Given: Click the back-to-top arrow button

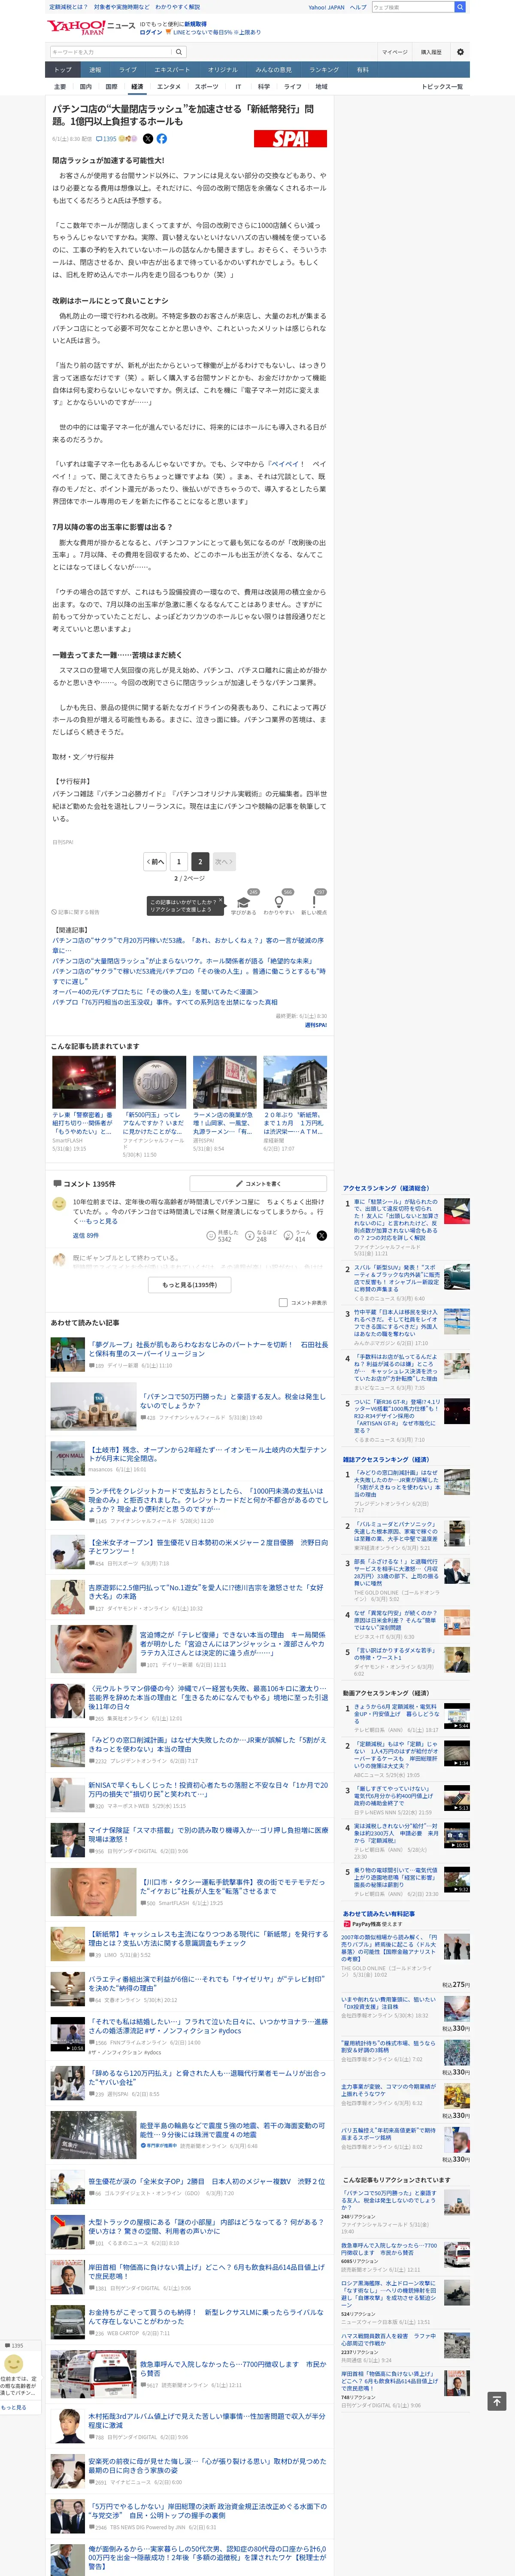Looking at the screenshot, I should coord(497,2400).
